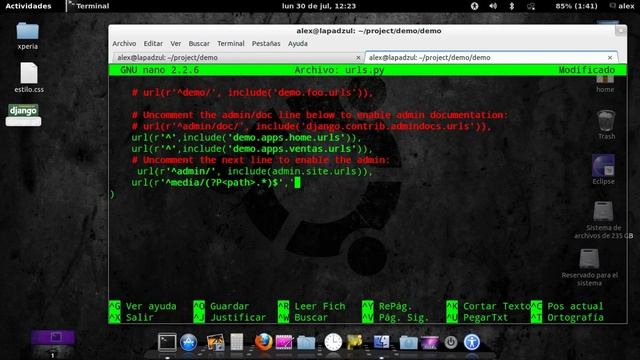Click the ^R Leer Fich shortcut label
This screenshot has height=360, width=640.
(x=311, y=306)
